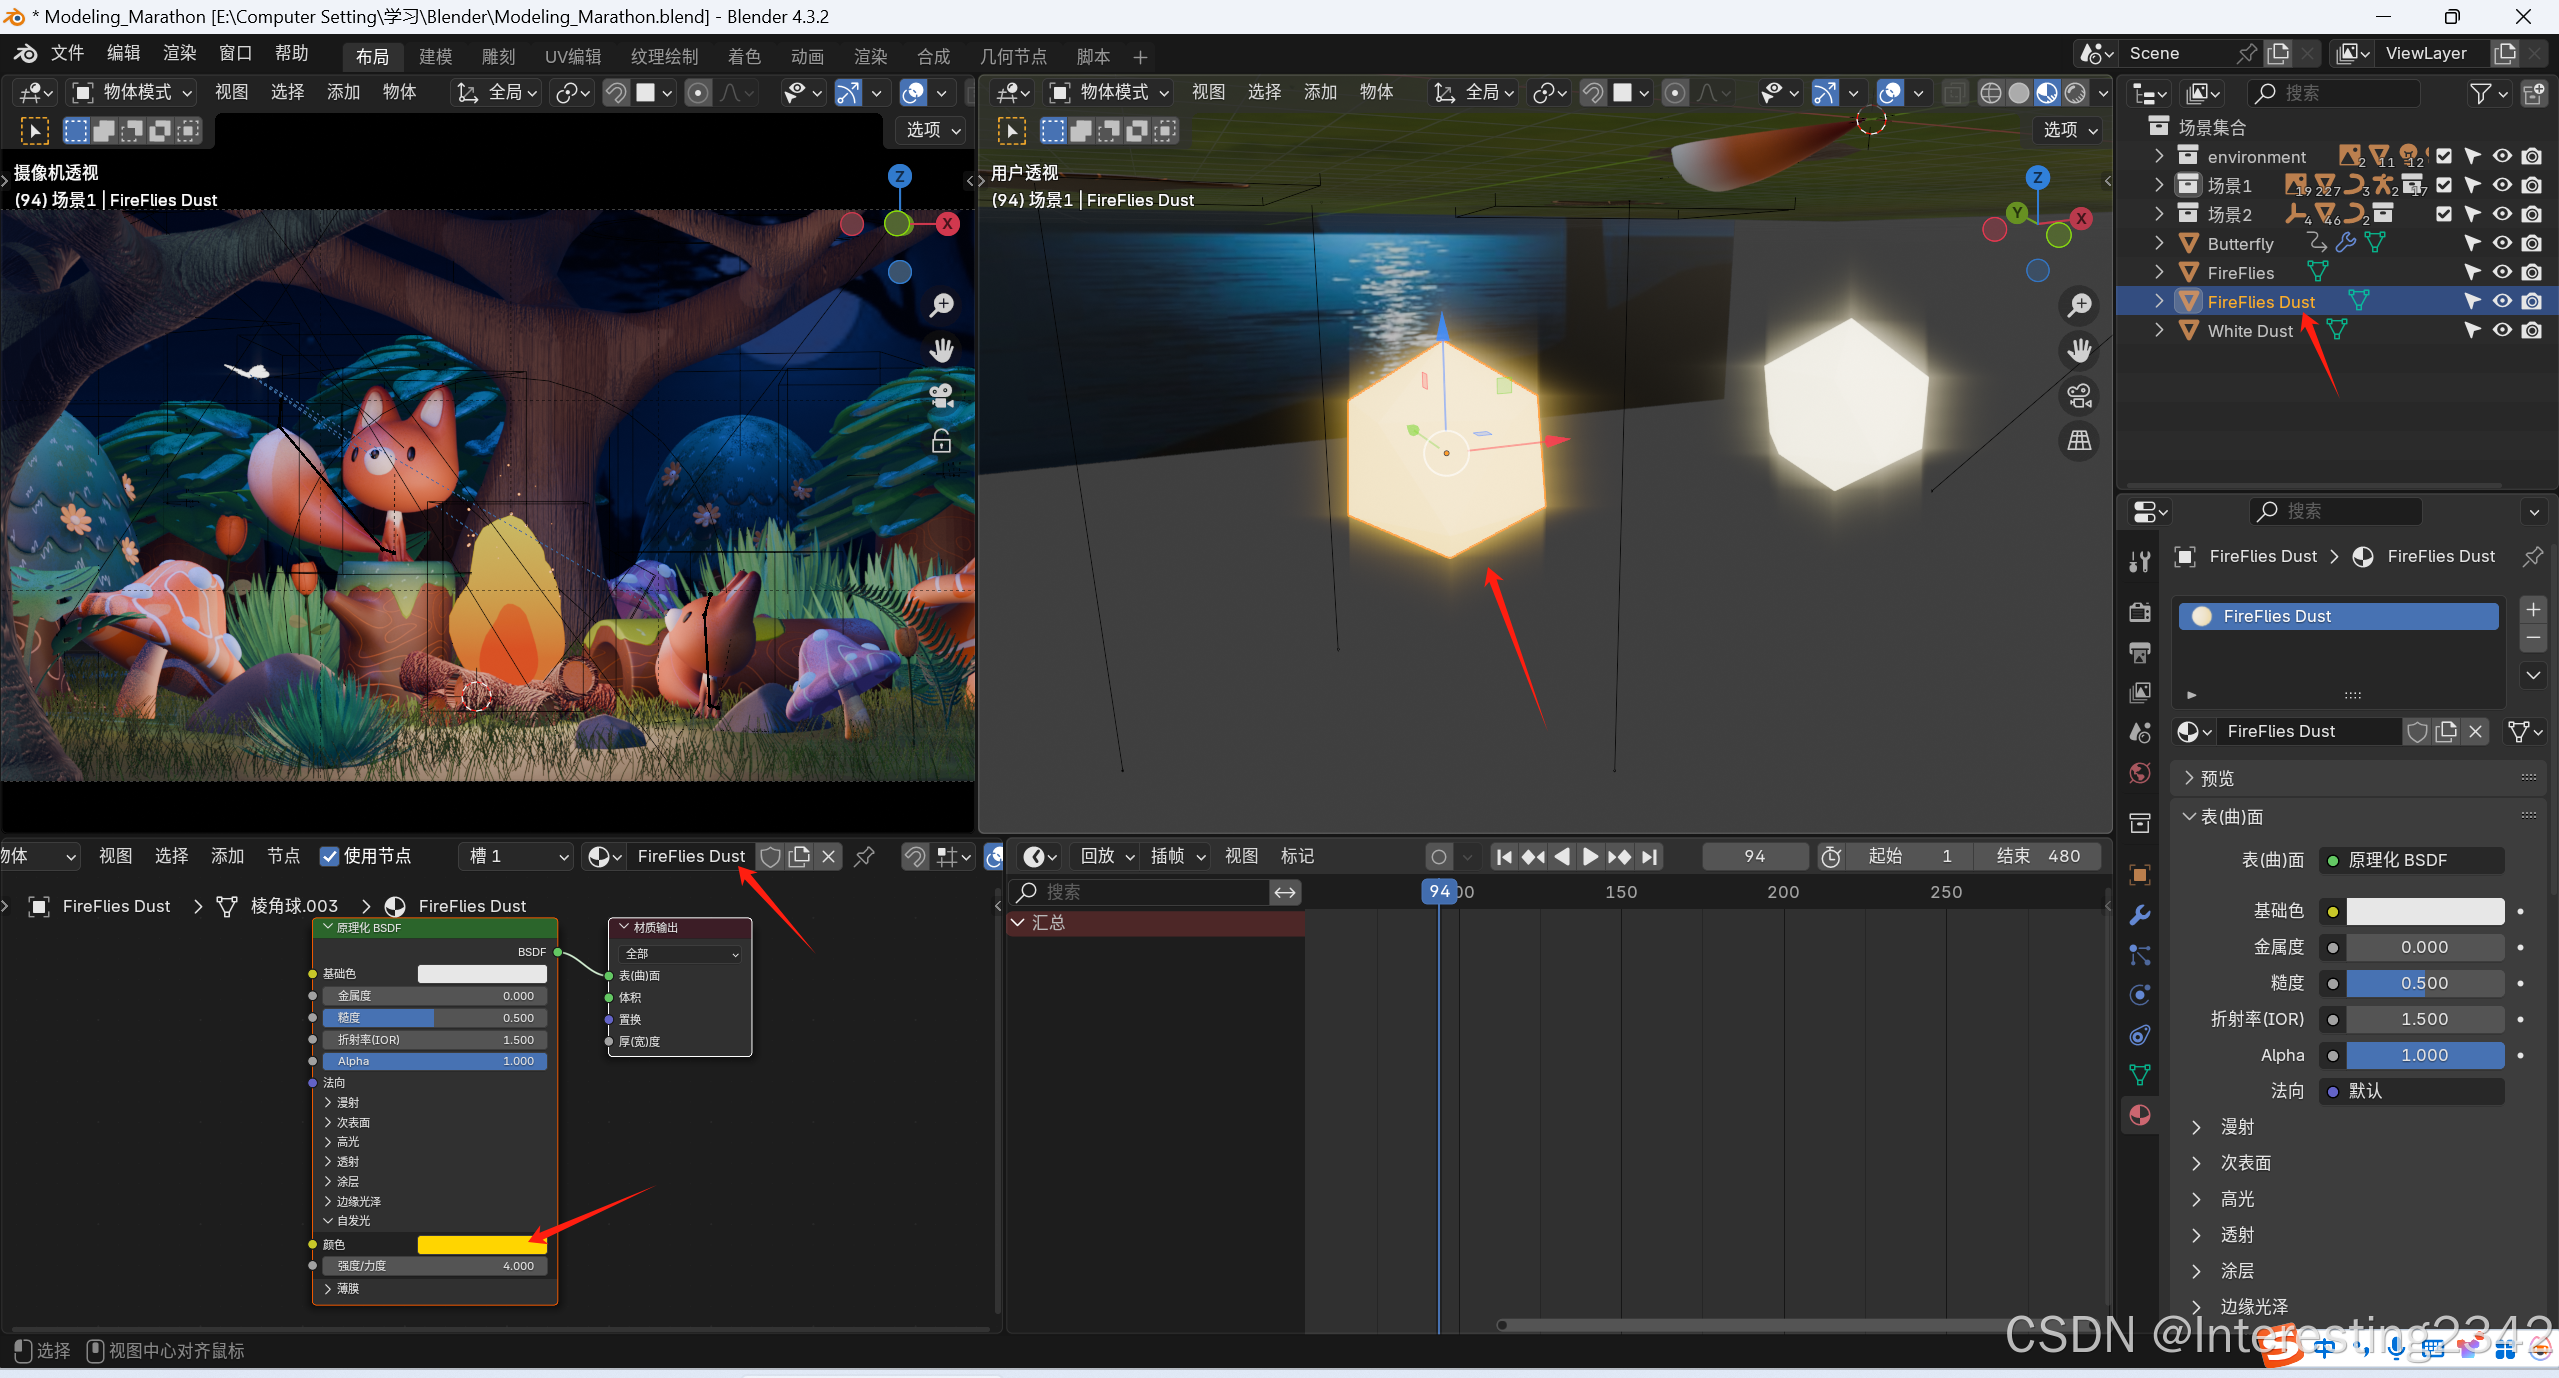The width and height of the screenshot is (2559, 1378).
Task: Click the lock camera to view icon
Action: pyautogui.click(x=941, y=441)
